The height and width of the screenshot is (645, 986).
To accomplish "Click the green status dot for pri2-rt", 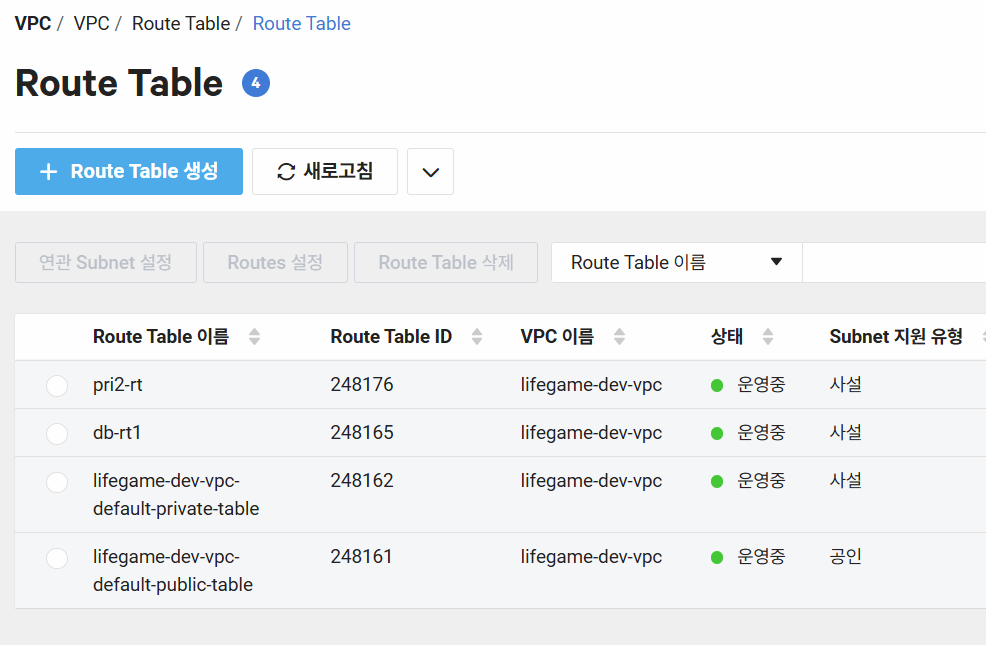I will pyautogui.click(x=717, y=385).
